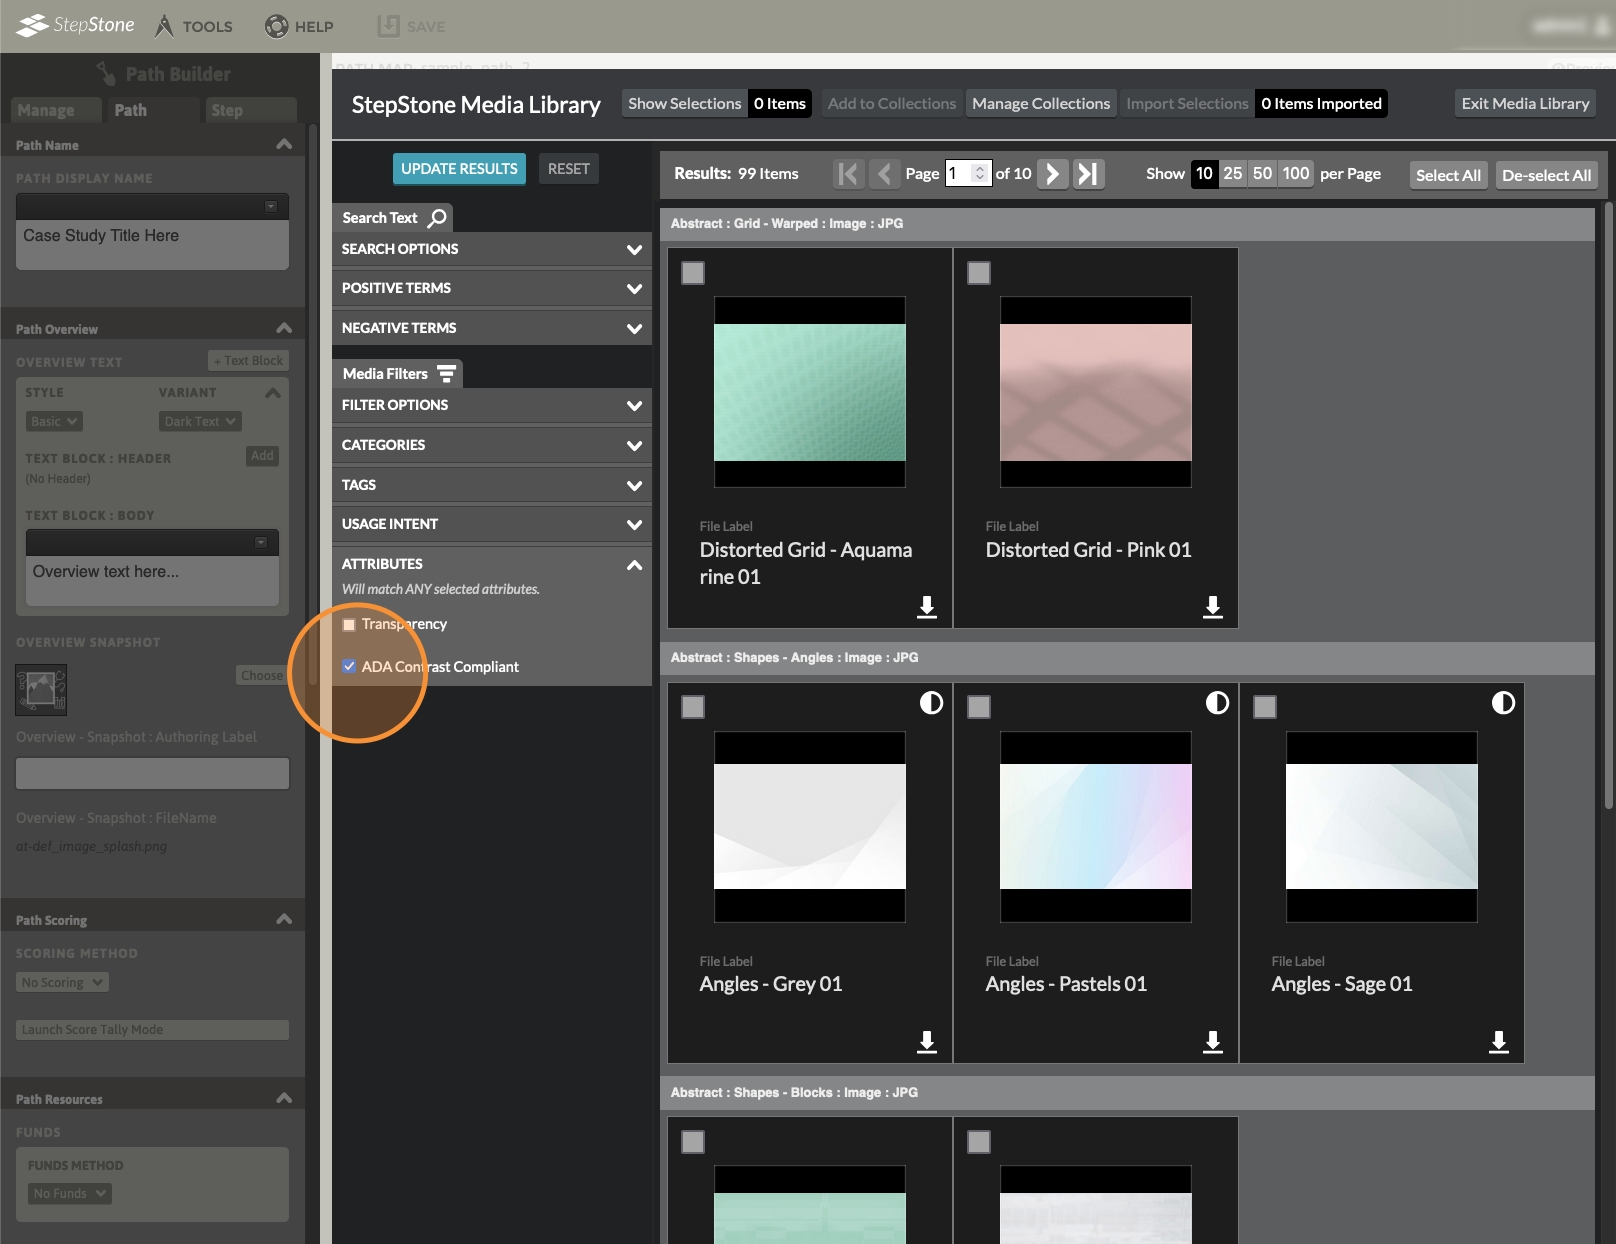The image size is (1616, 1244).
Task: Open the No Scoring dropdown
Action: pos(62,983)
